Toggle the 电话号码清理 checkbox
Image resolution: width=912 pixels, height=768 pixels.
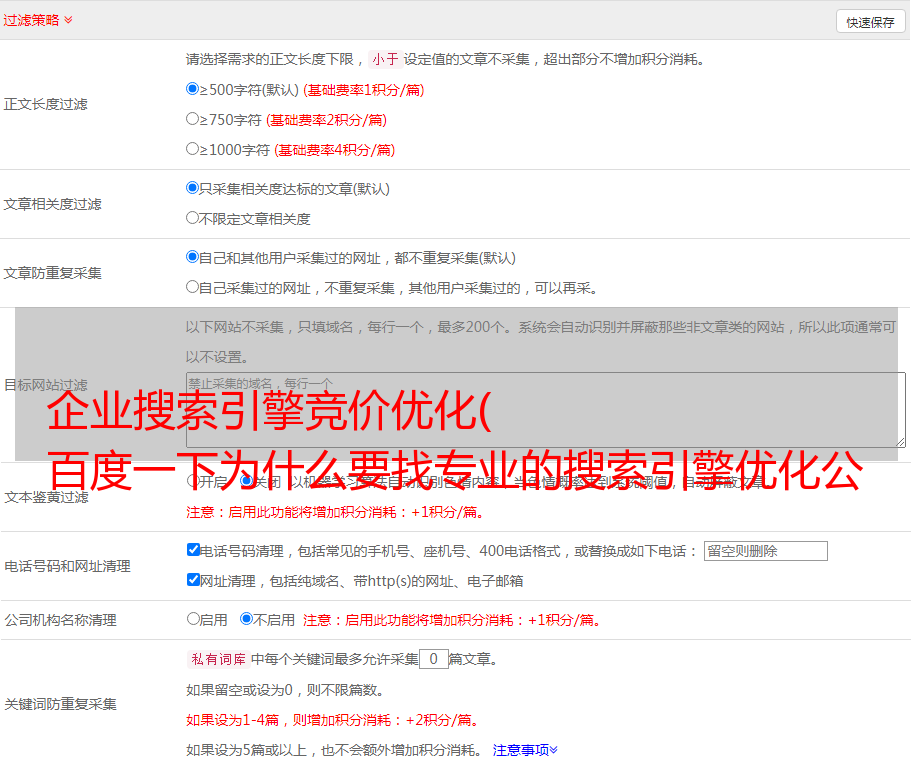[x=193, y=550]
